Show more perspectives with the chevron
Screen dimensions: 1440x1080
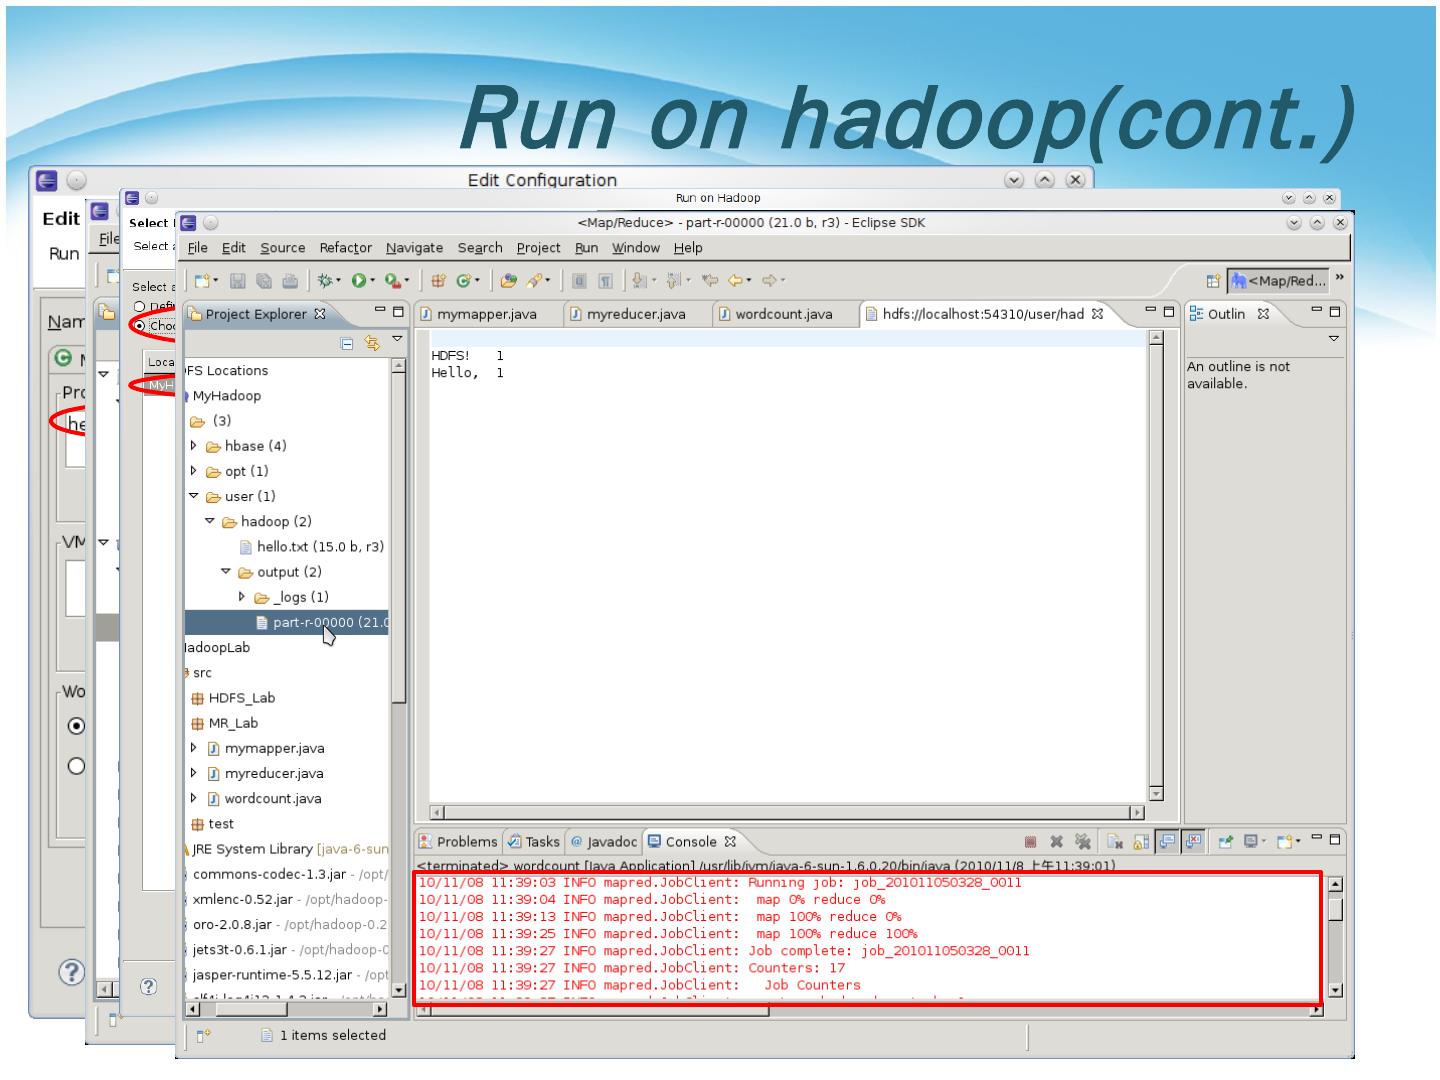point(1340,277)
